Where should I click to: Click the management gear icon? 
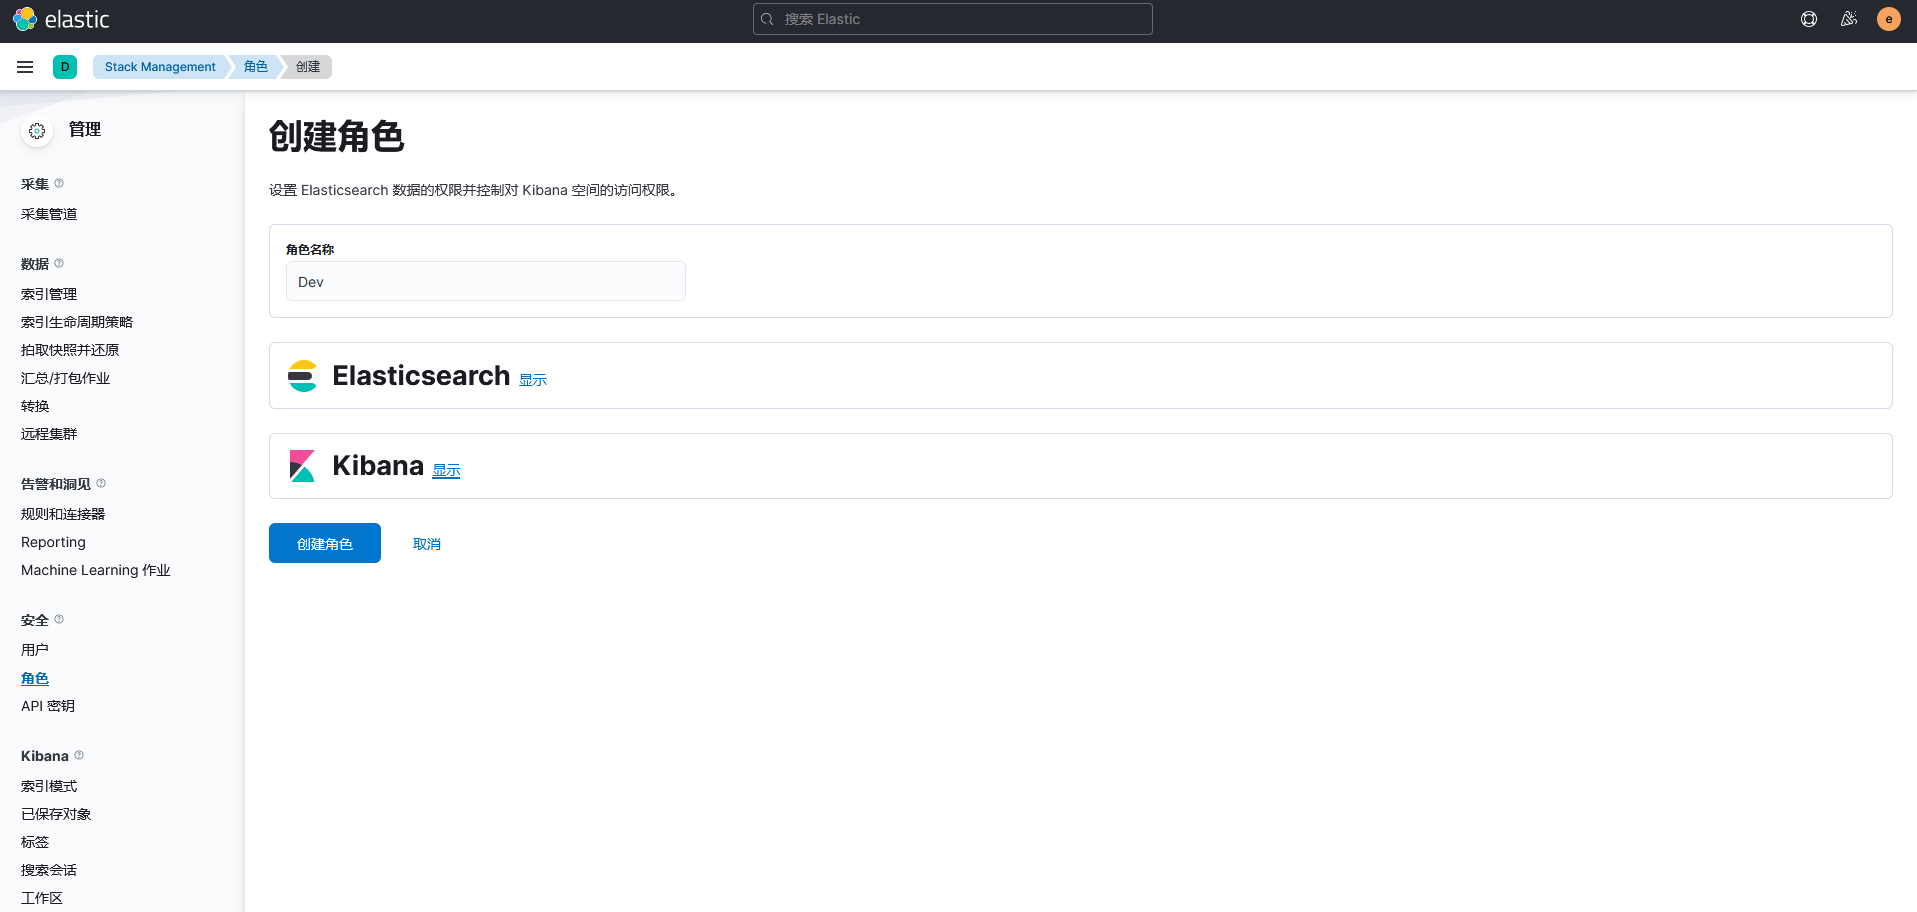(37, 131)
